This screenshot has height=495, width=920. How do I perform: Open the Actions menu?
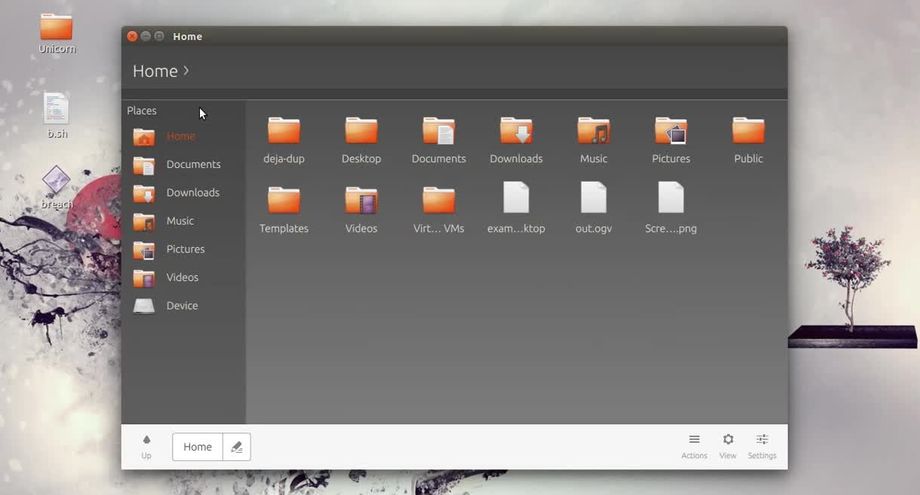694,446
